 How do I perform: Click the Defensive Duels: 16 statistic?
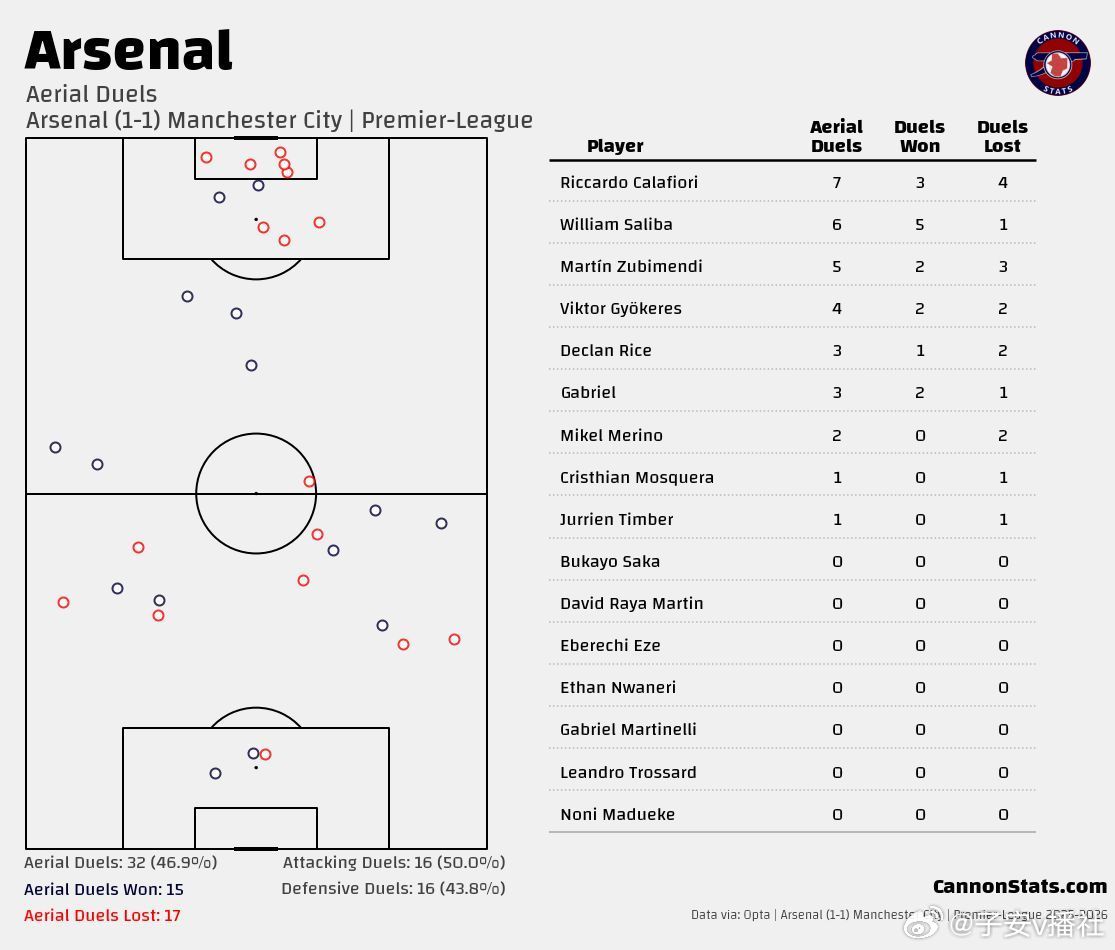(x=393, y=889)
